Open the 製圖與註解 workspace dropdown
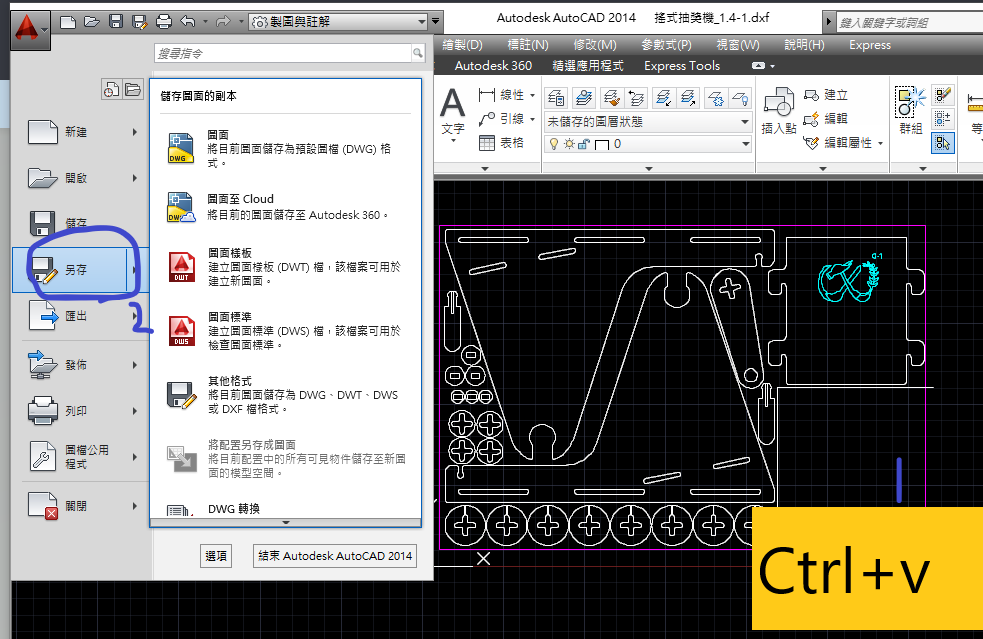The height and width of the screenshot is (639, 983). click(x=339, y=22)
